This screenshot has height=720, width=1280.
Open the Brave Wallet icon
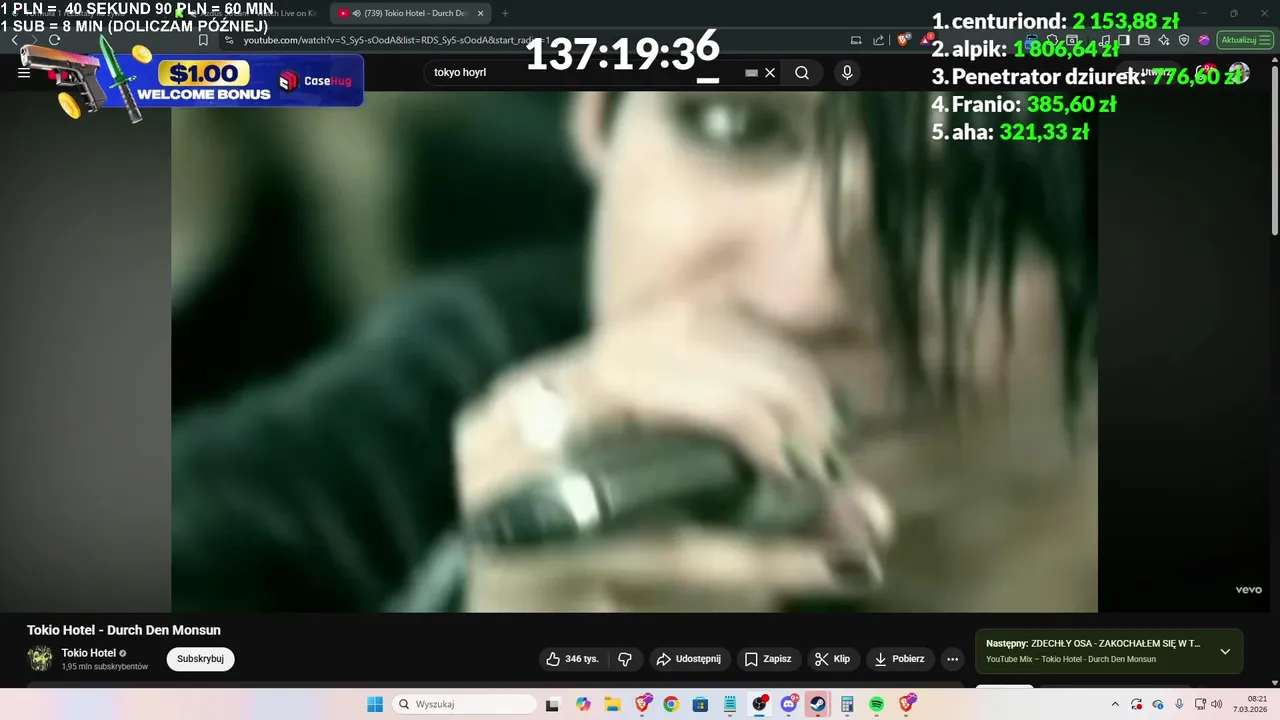click(x=1144, y=40)
